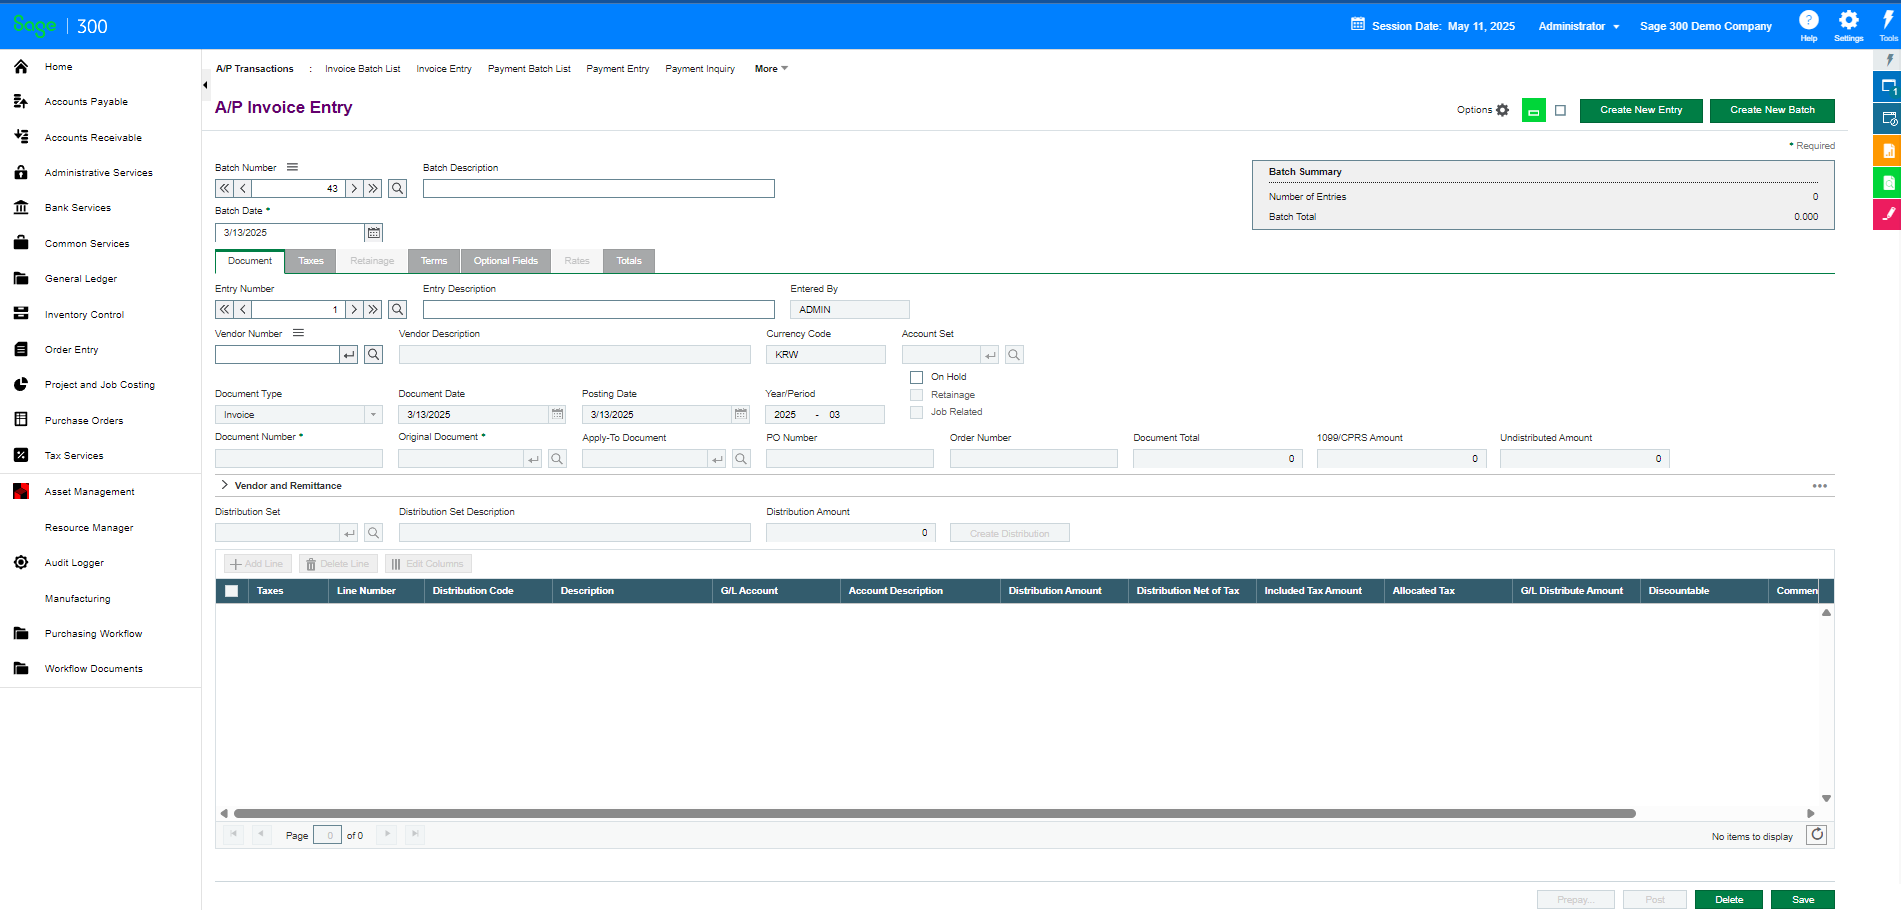Toggle the Job Related checkbox

pyautogui.click(x=916, y=412)
